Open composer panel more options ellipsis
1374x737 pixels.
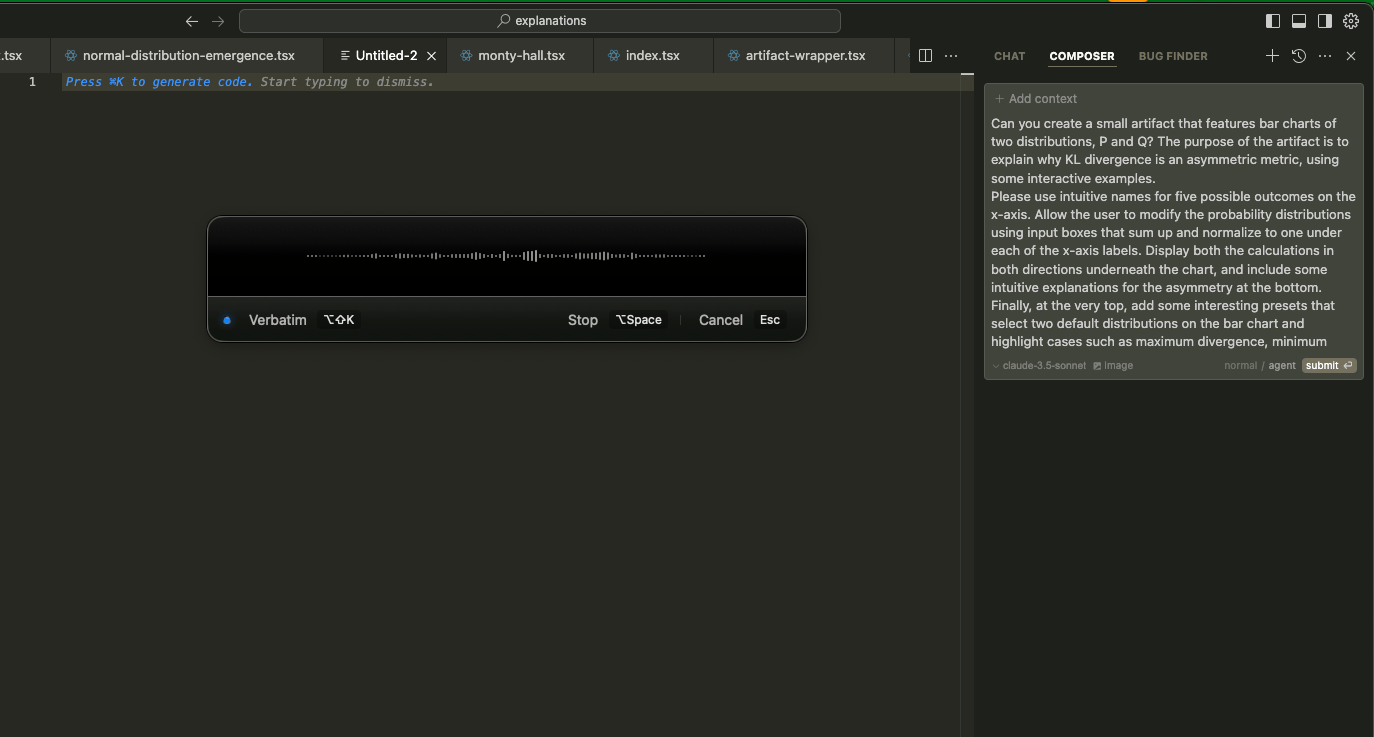pos(1325,56)
